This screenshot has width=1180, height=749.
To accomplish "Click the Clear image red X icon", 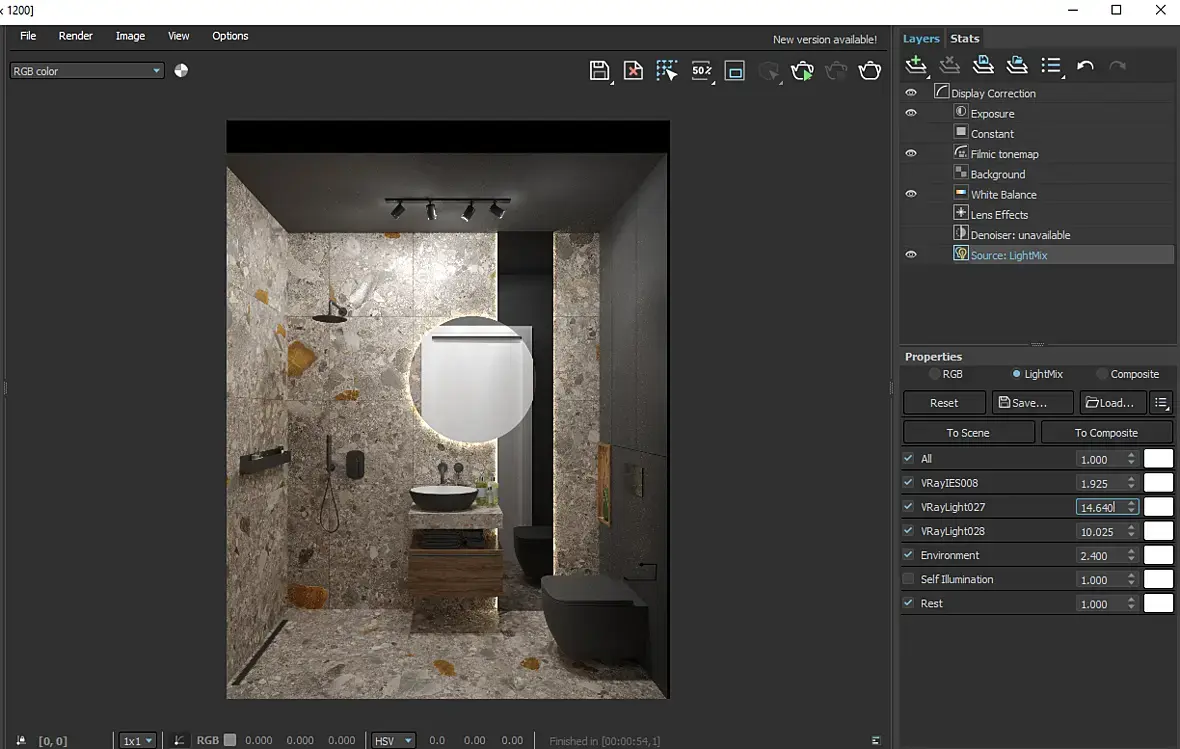I will click(633, 71).
